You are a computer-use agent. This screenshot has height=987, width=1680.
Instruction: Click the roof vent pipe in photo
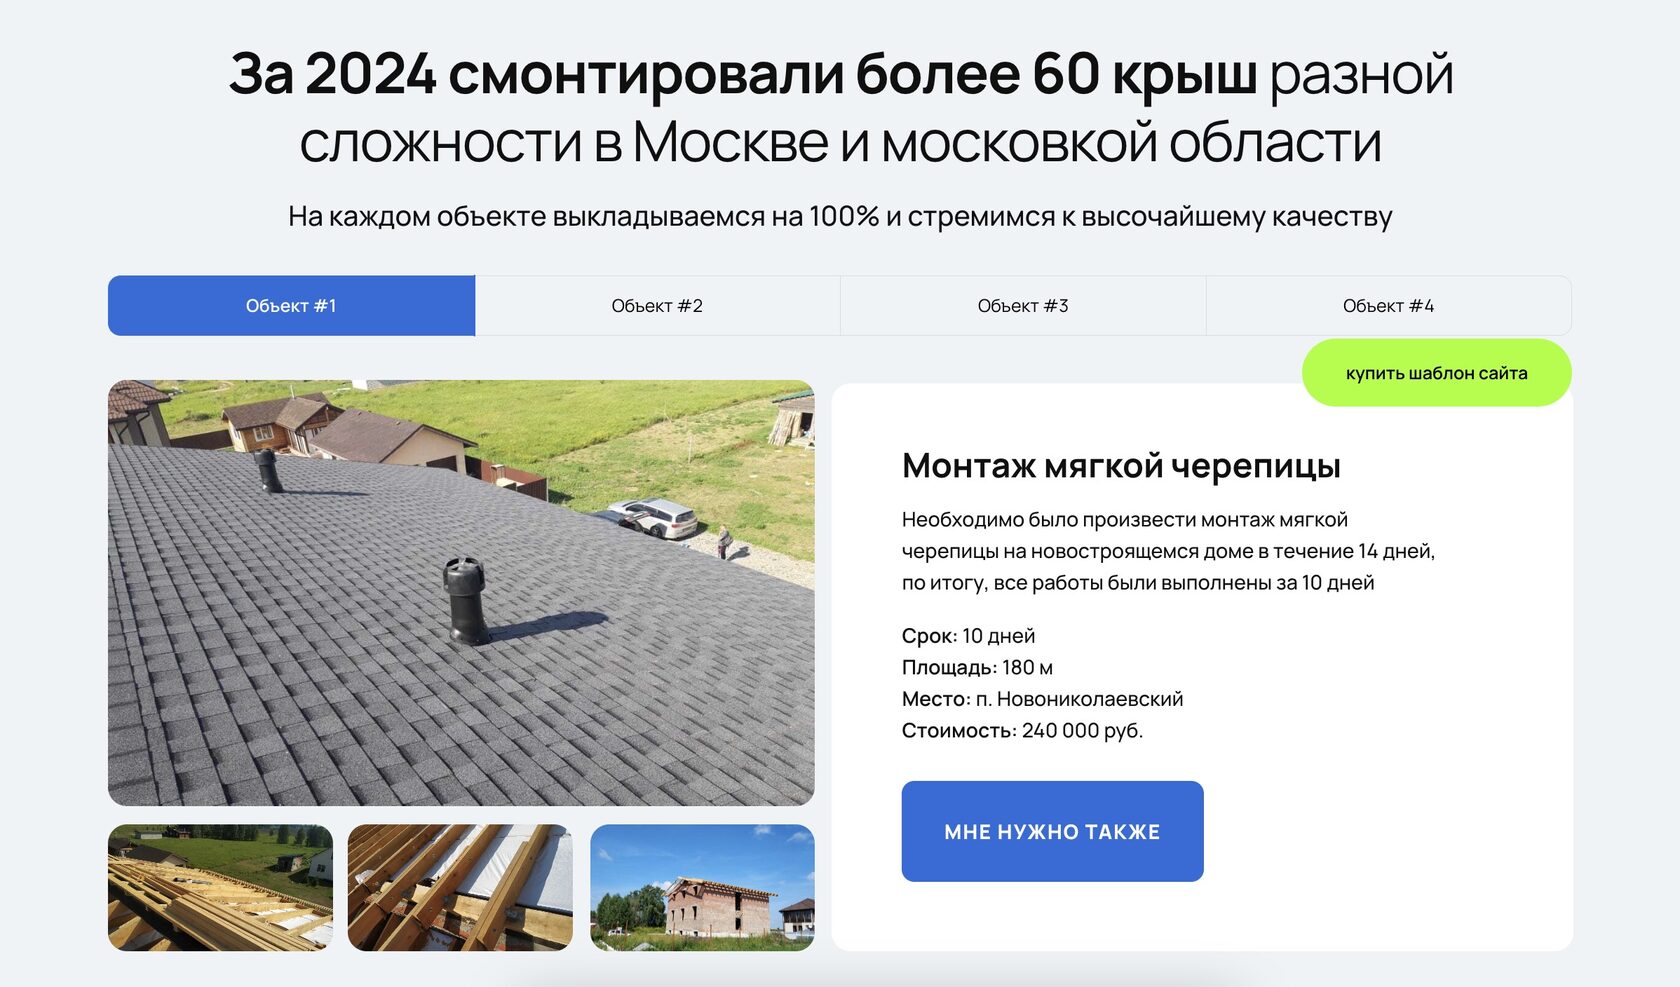click(465, 600)
